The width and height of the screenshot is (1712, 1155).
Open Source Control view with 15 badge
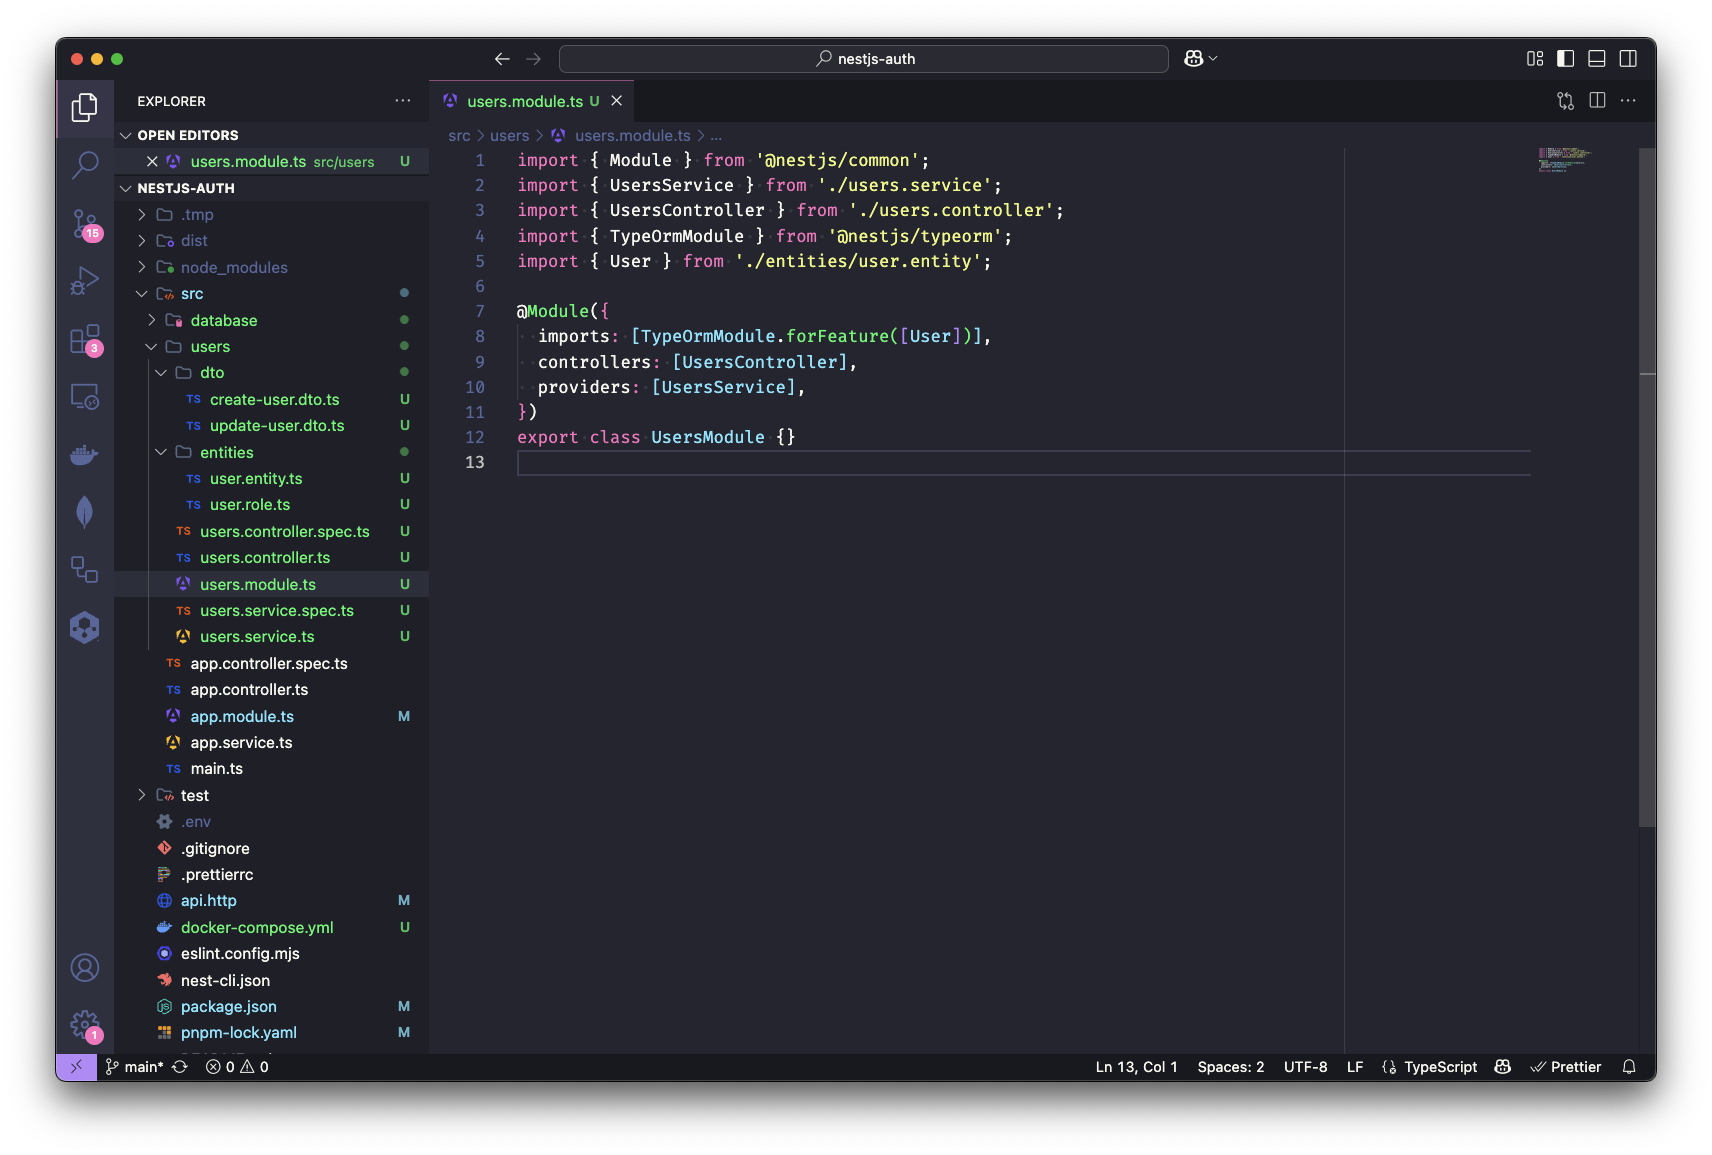point(85,224)
